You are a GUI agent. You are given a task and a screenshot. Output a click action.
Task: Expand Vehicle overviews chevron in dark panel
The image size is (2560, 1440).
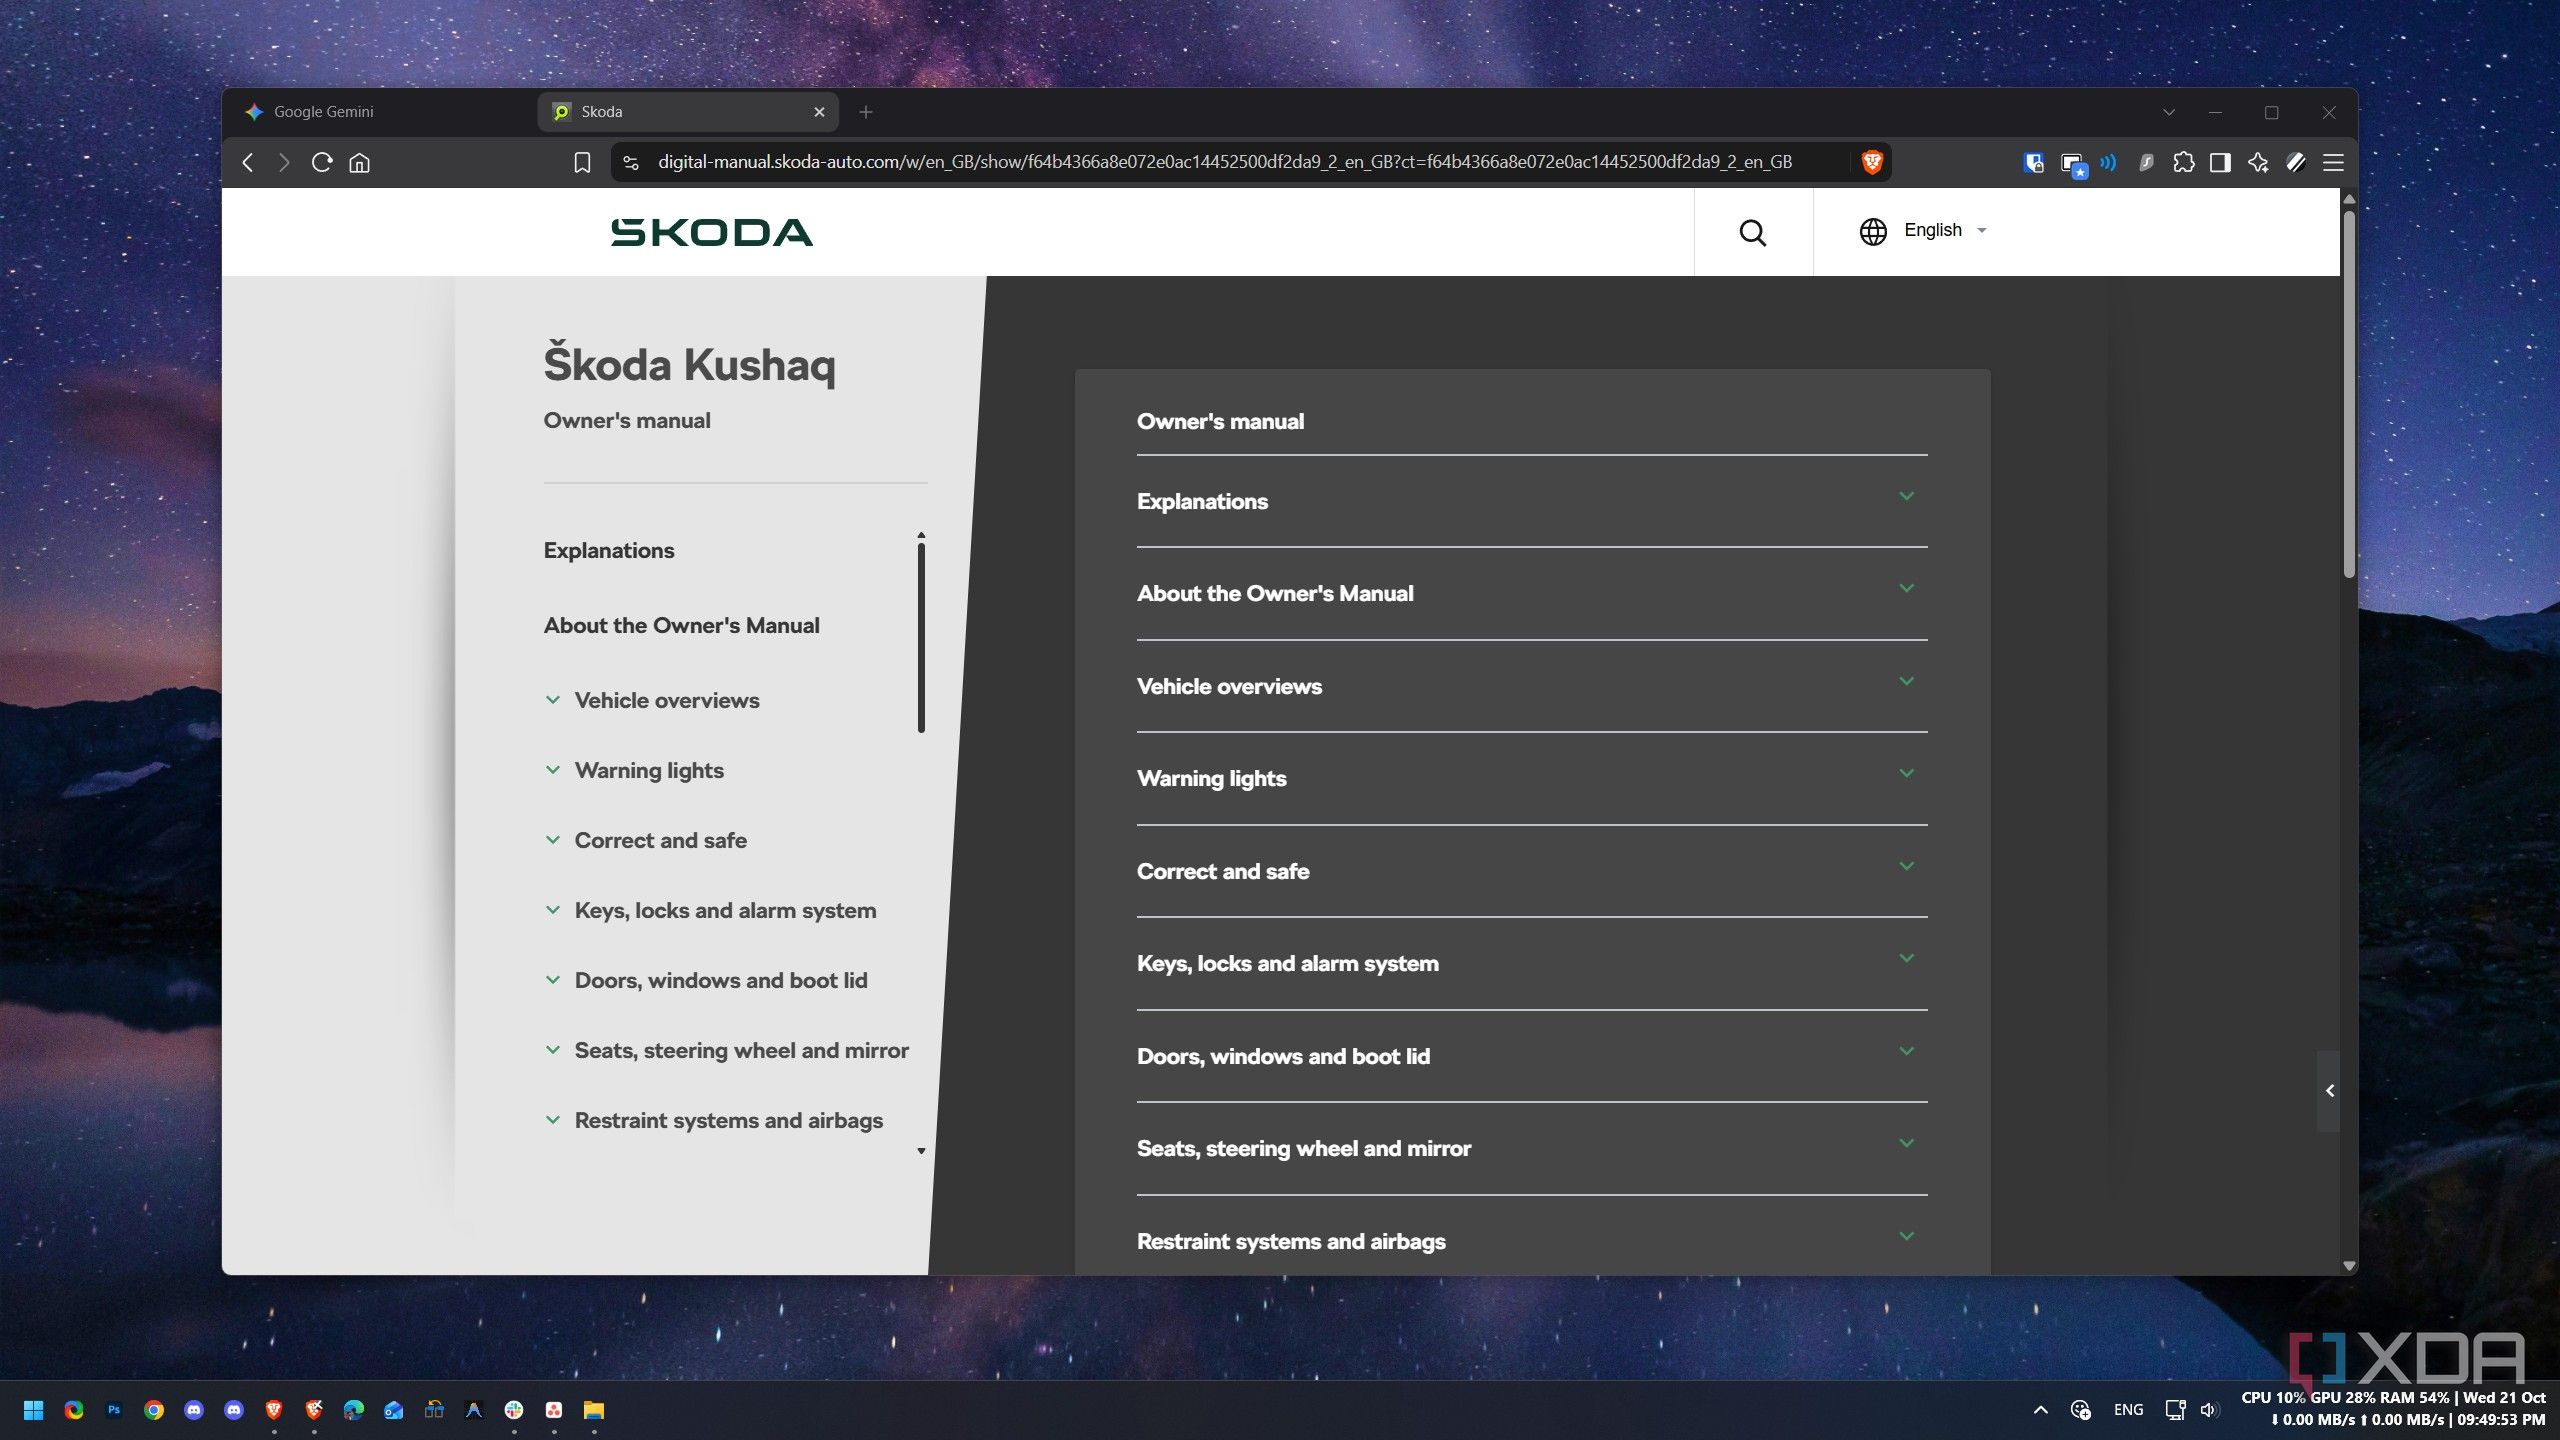(x=1906, y=681)
